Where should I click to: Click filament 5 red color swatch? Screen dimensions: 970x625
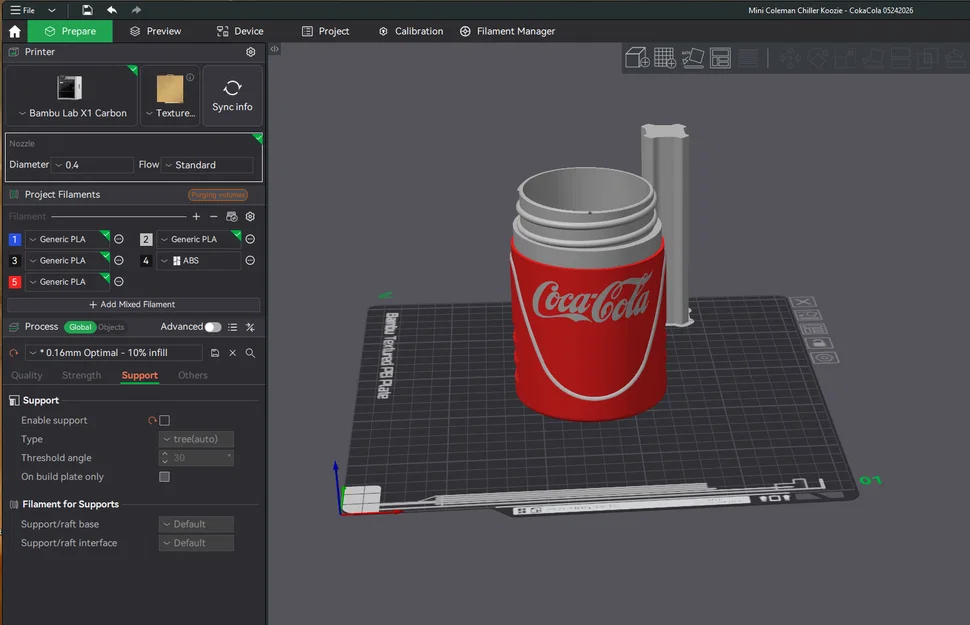[x=15, y=282]
